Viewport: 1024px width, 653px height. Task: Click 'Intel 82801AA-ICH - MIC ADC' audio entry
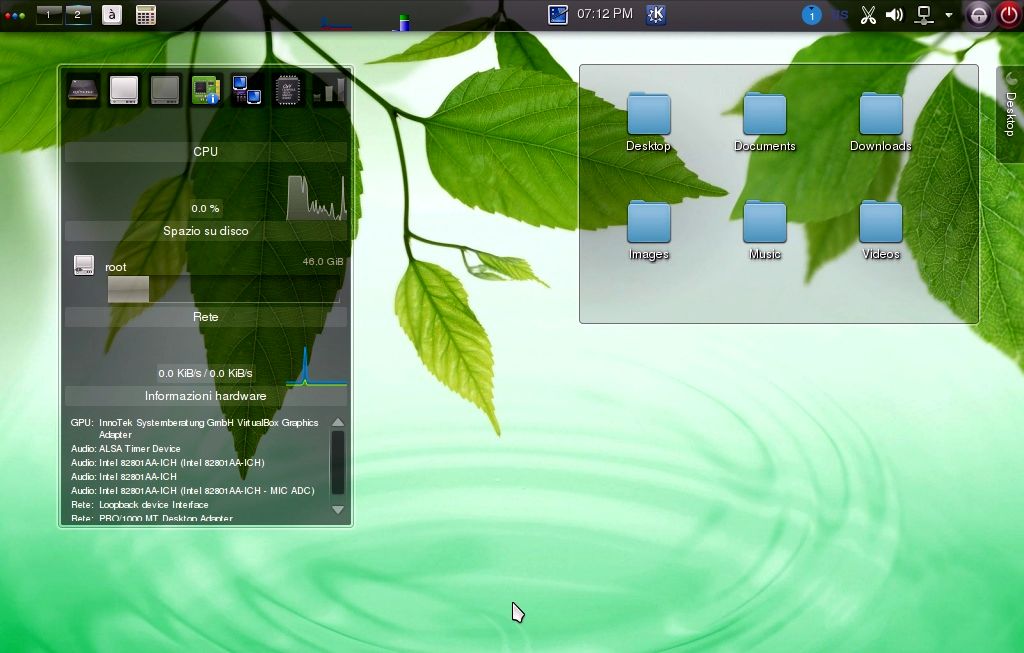click(x=206, y=490)
